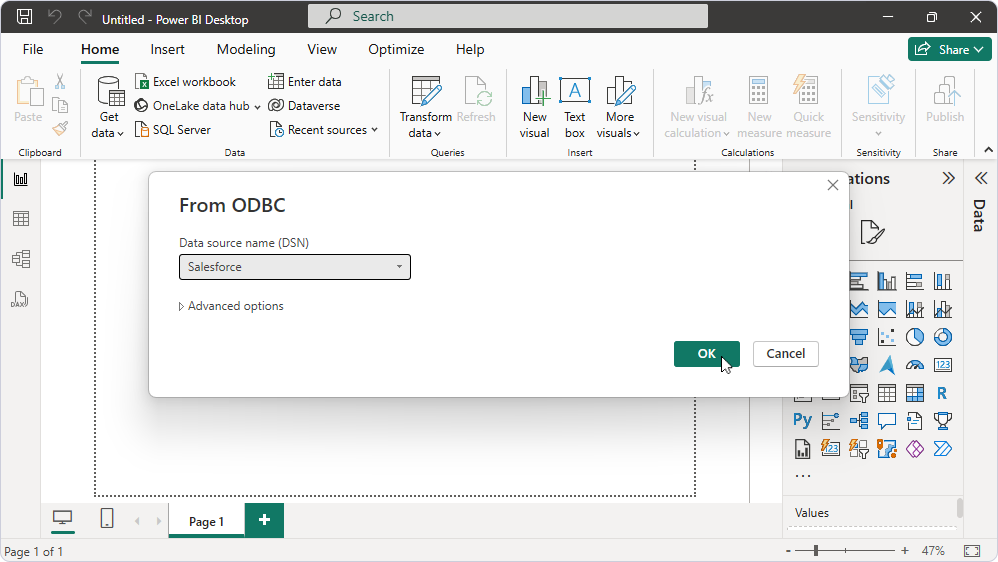Insert a Text box
This screenshot has height=562, width=998.
coord(575,107)
